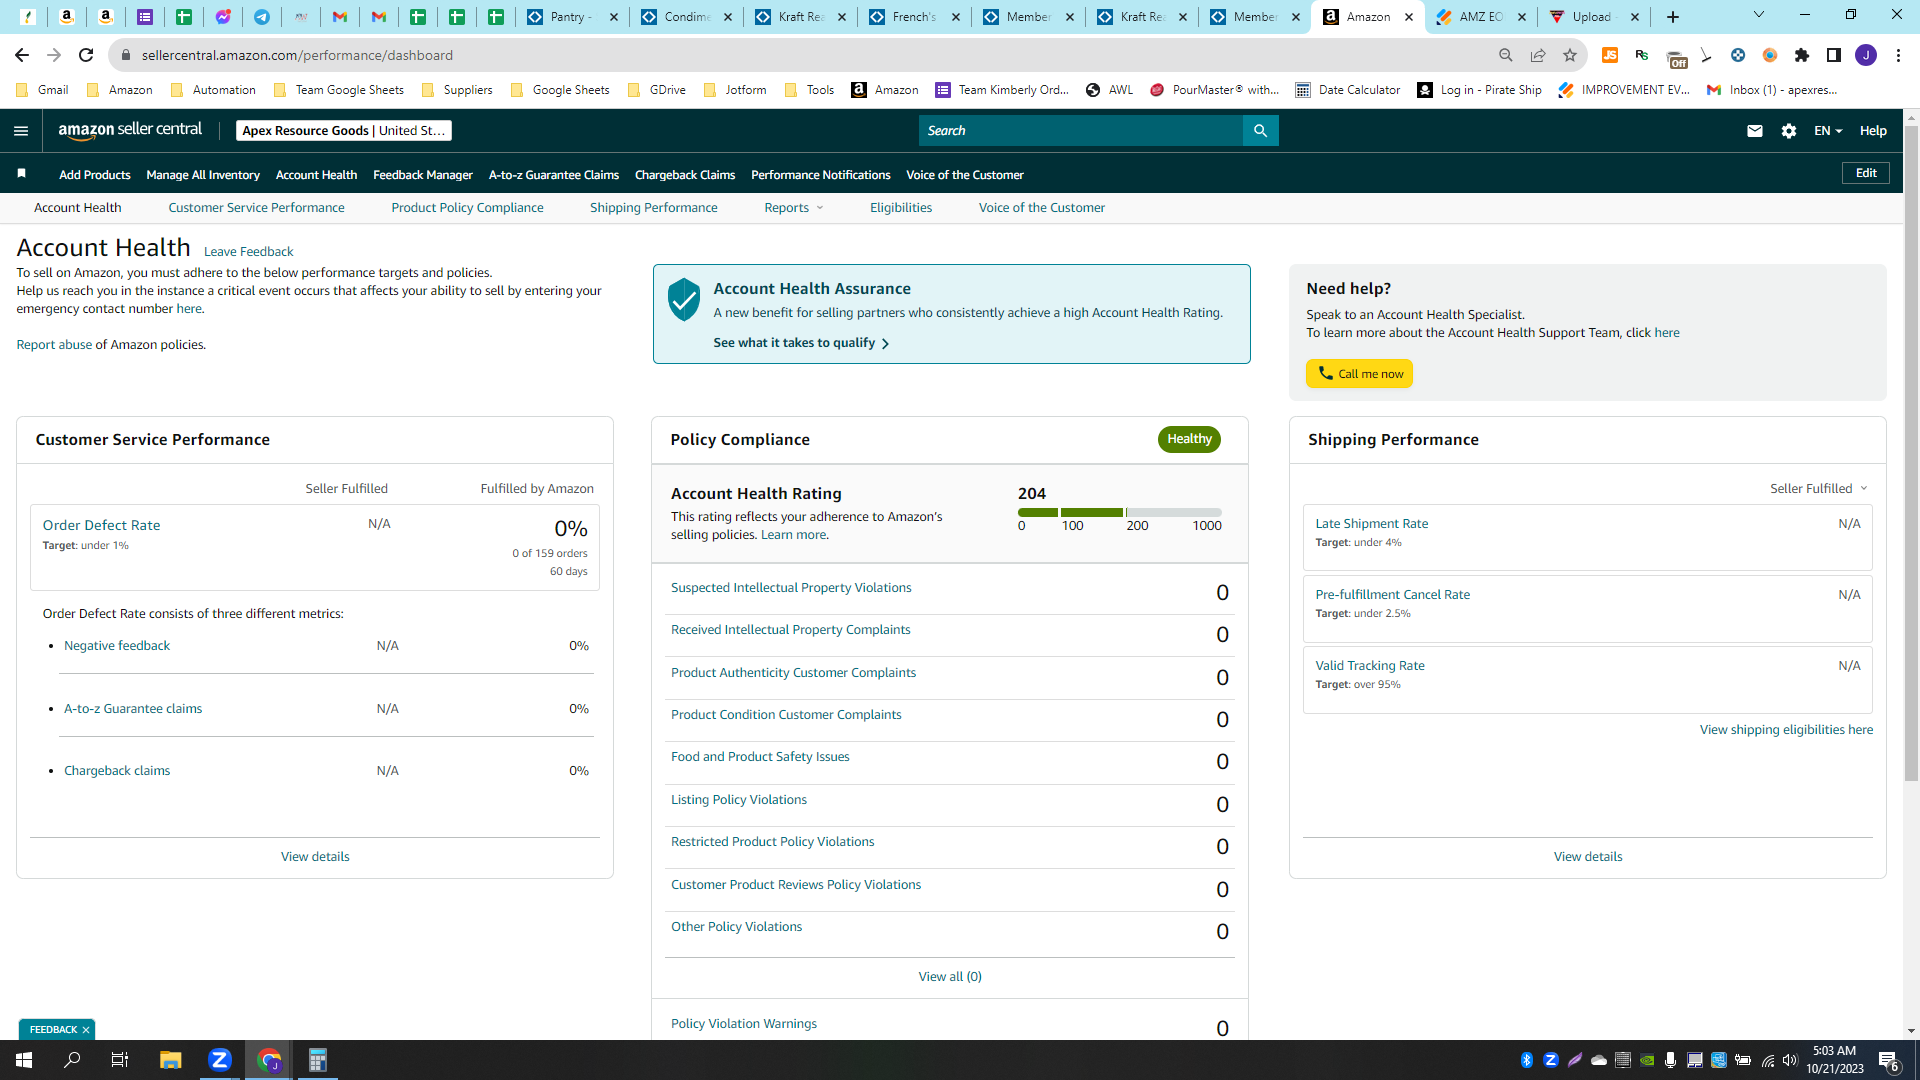Open the Shipping Performance tab
This screenshot has width=1920, height=1080.
coord(653,208)
